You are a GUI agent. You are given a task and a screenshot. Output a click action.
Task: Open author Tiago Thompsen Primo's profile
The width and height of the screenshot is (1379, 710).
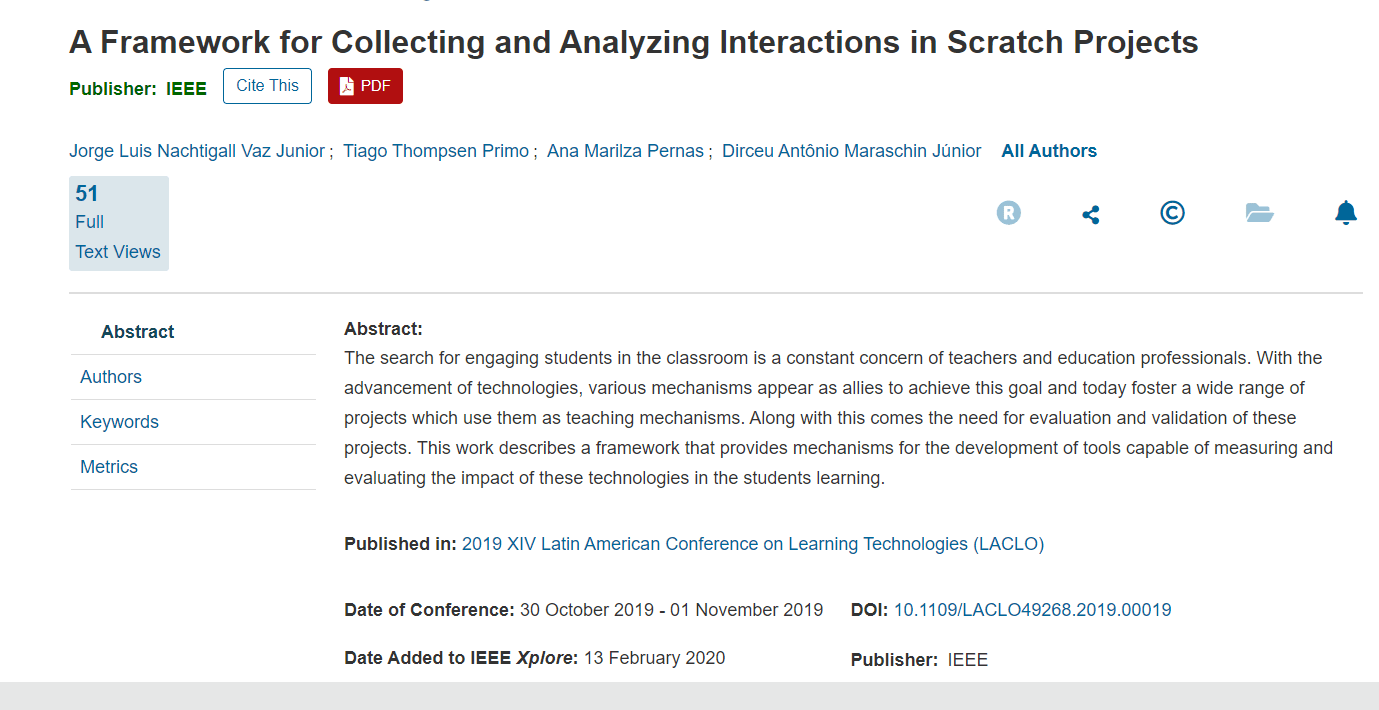(x=436, y=151)
